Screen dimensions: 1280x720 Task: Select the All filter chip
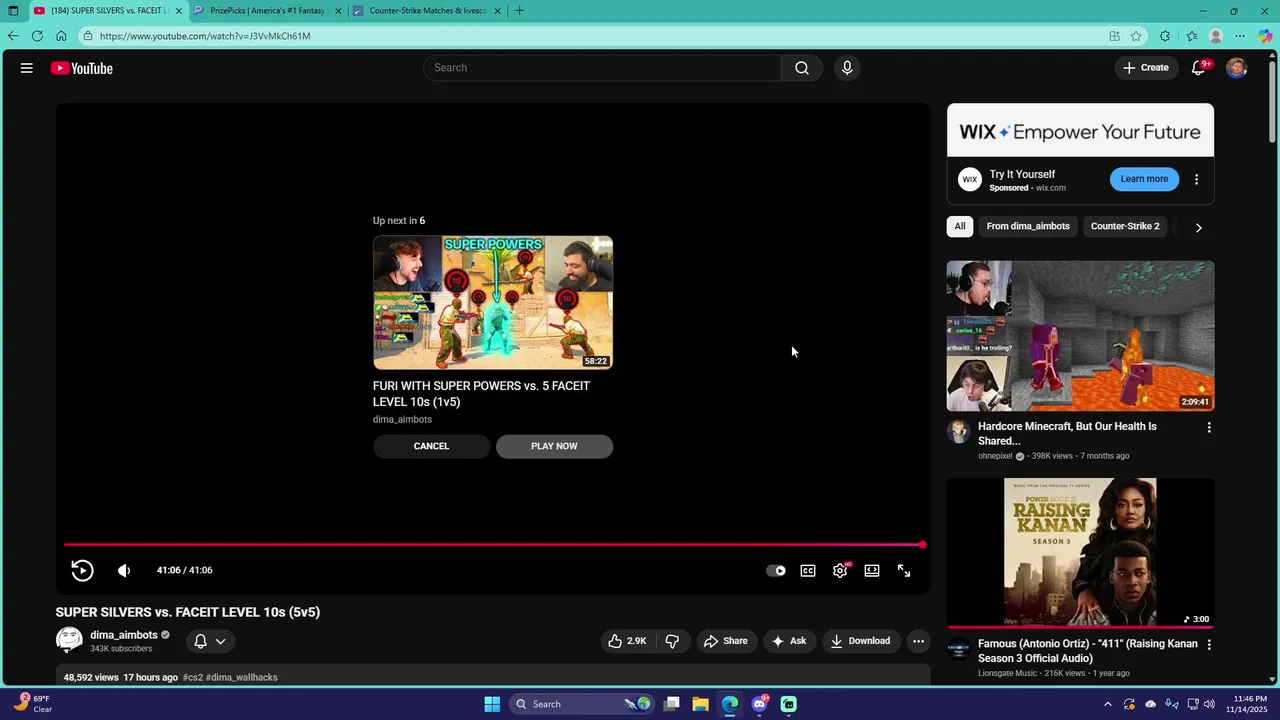coord(960,226)
